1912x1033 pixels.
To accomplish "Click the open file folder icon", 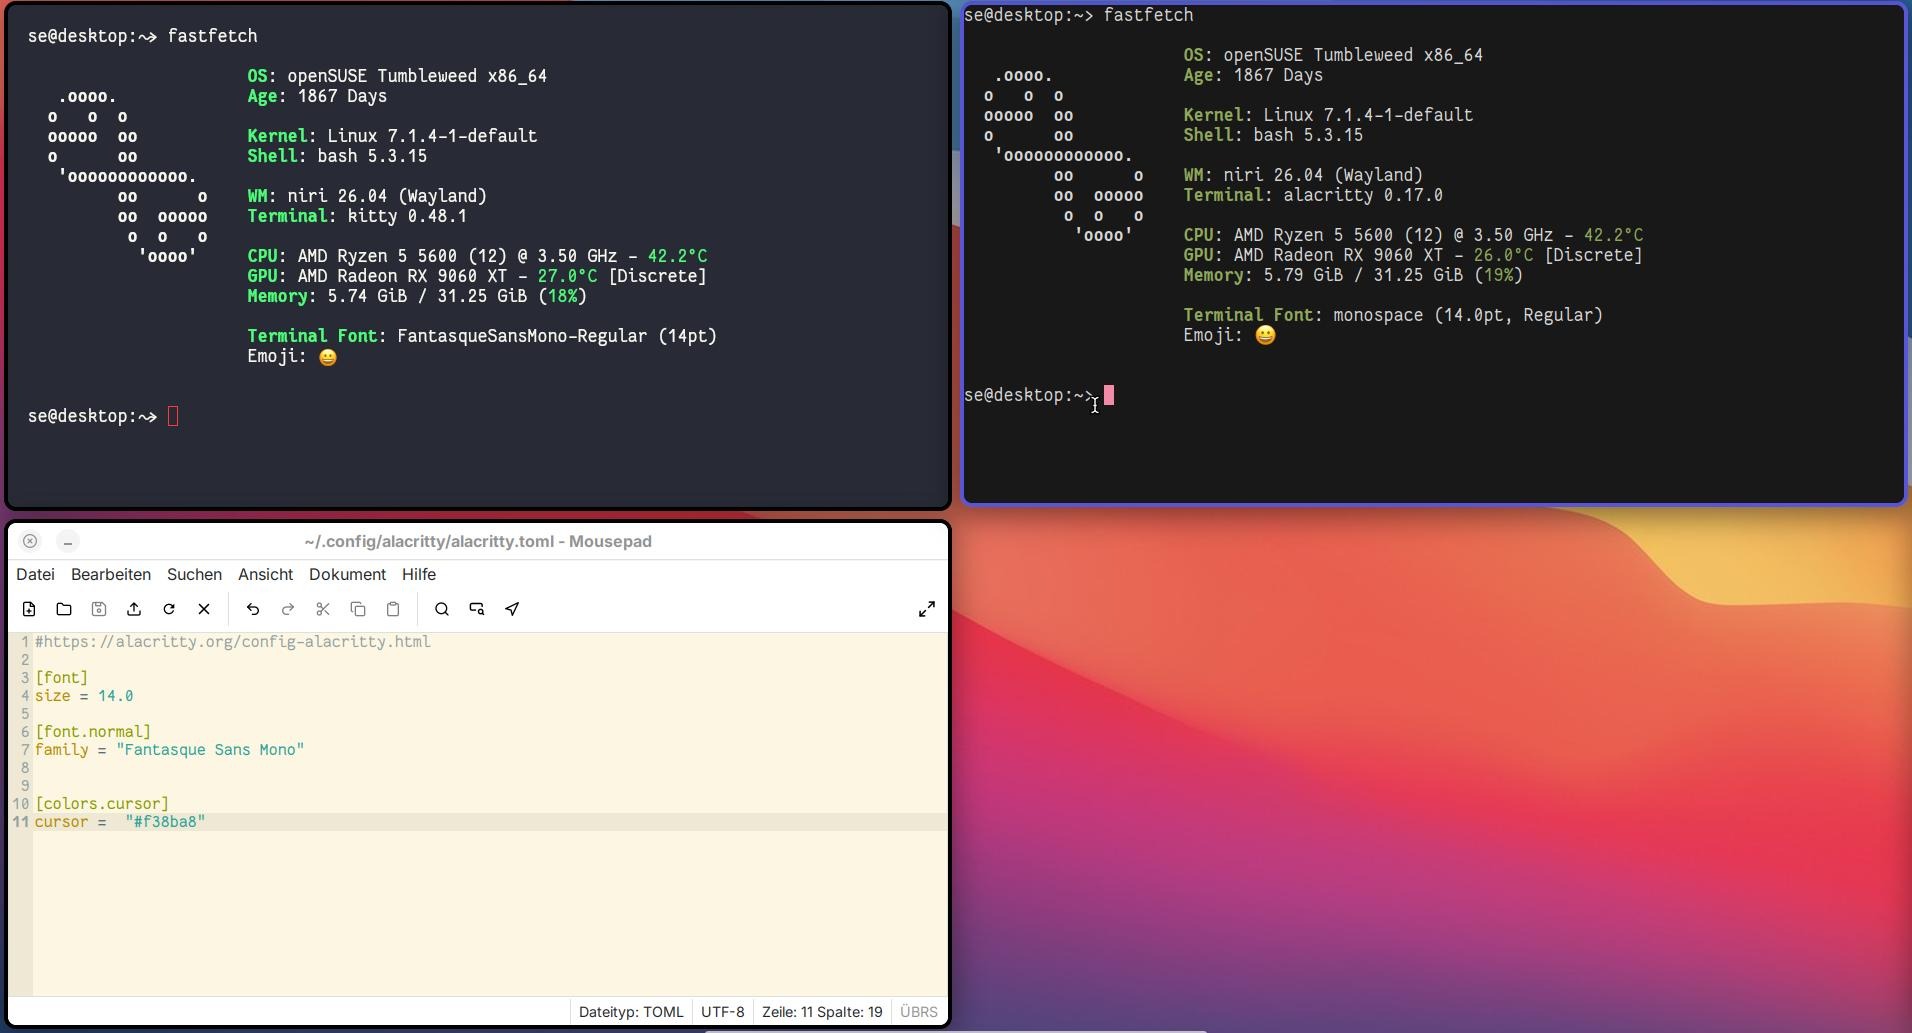I will pyautogui.click(x=64, y=609).
